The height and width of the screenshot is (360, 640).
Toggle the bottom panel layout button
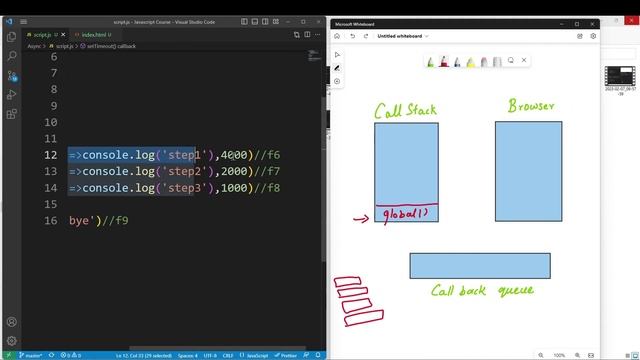(x=255, y=22)
